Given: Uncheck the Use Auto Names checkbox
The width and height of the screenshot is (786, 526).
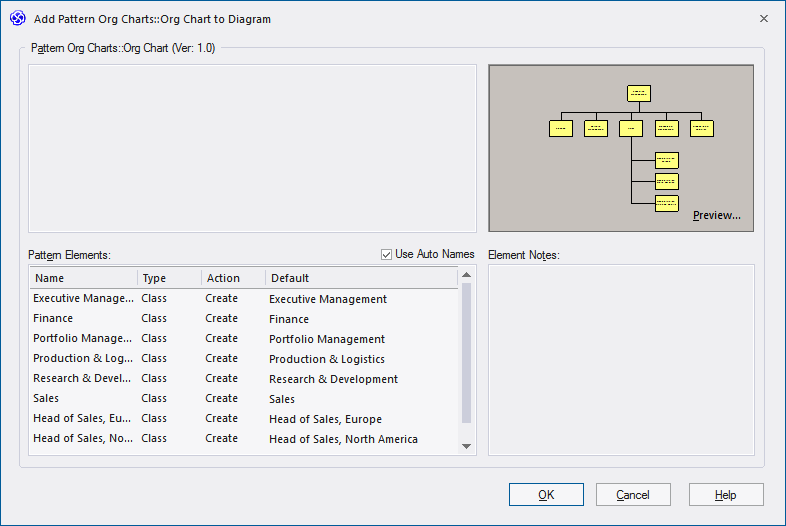Looking at the screenshot, I should point(387,254).
